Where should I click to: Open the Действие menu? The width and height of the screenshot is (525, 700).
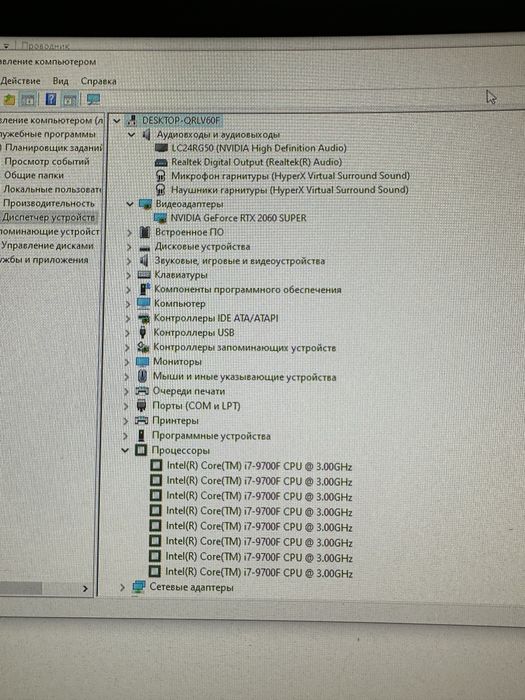pos(21,81)
